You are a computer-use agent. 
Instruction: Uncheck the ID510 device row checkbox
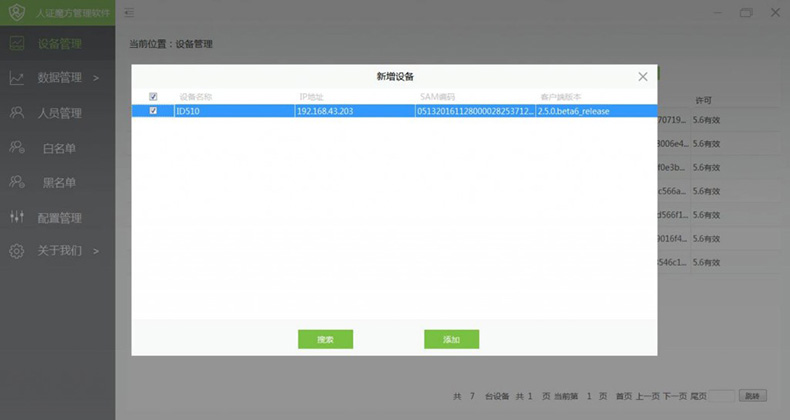tap(153, 111)
